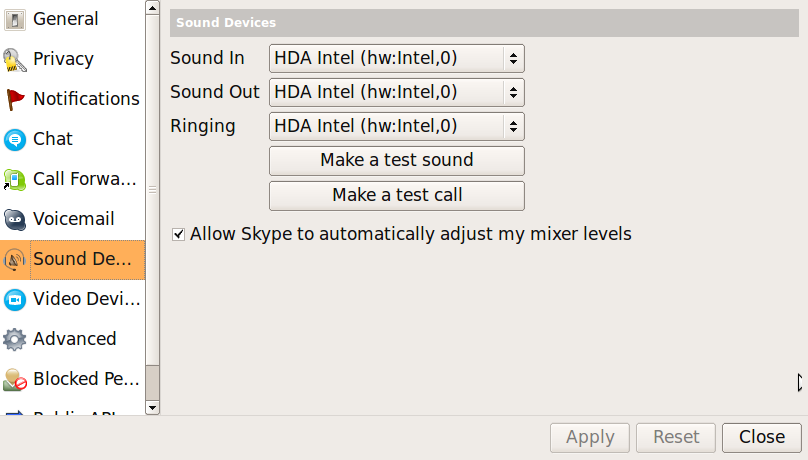
Task: Click sidebar scrollbar up arrow
Action: 153,8
